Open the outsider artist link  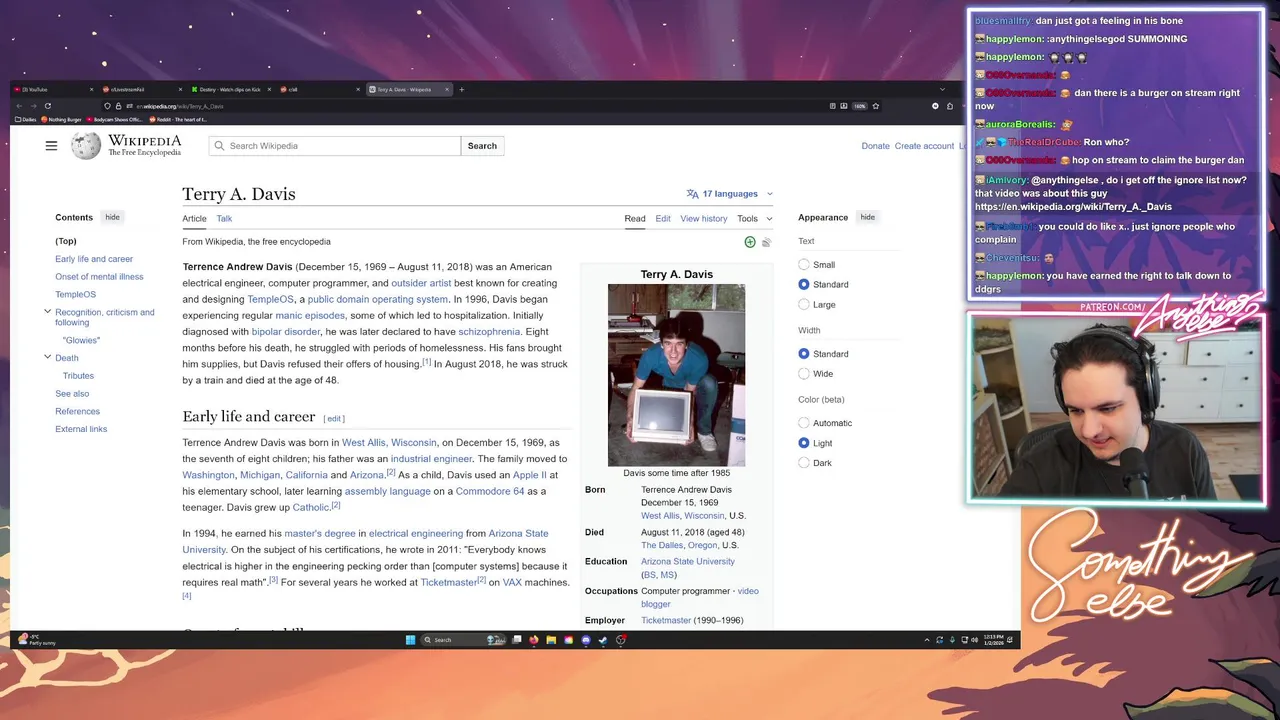(x=421, y=283)
